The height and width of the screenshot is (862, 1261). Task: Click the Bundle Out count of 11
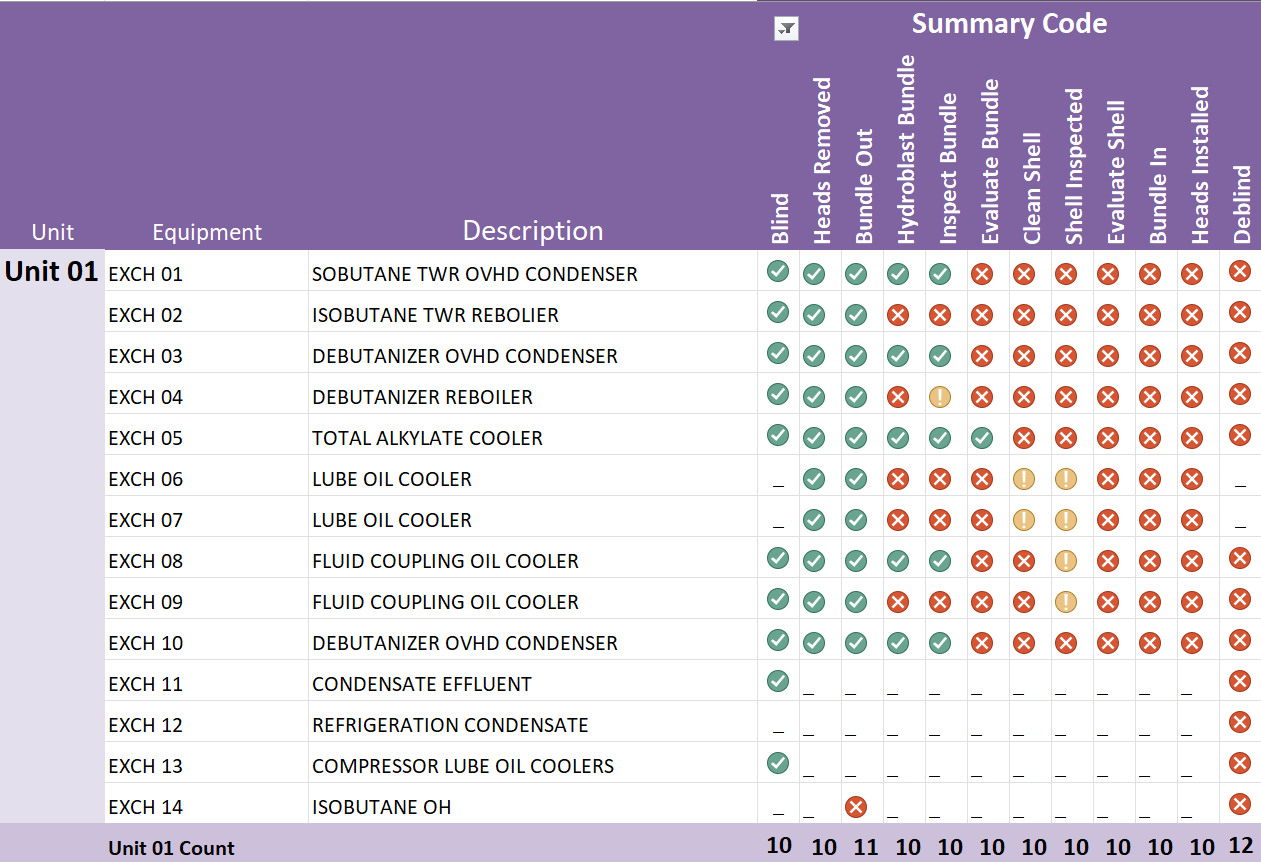tap(865, 847)
